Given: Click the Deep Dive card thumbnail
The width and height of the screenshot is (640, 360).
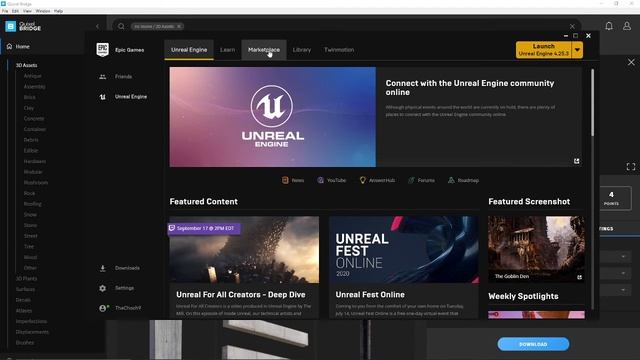Looking at the screenshot, I should tap(244, 250).
